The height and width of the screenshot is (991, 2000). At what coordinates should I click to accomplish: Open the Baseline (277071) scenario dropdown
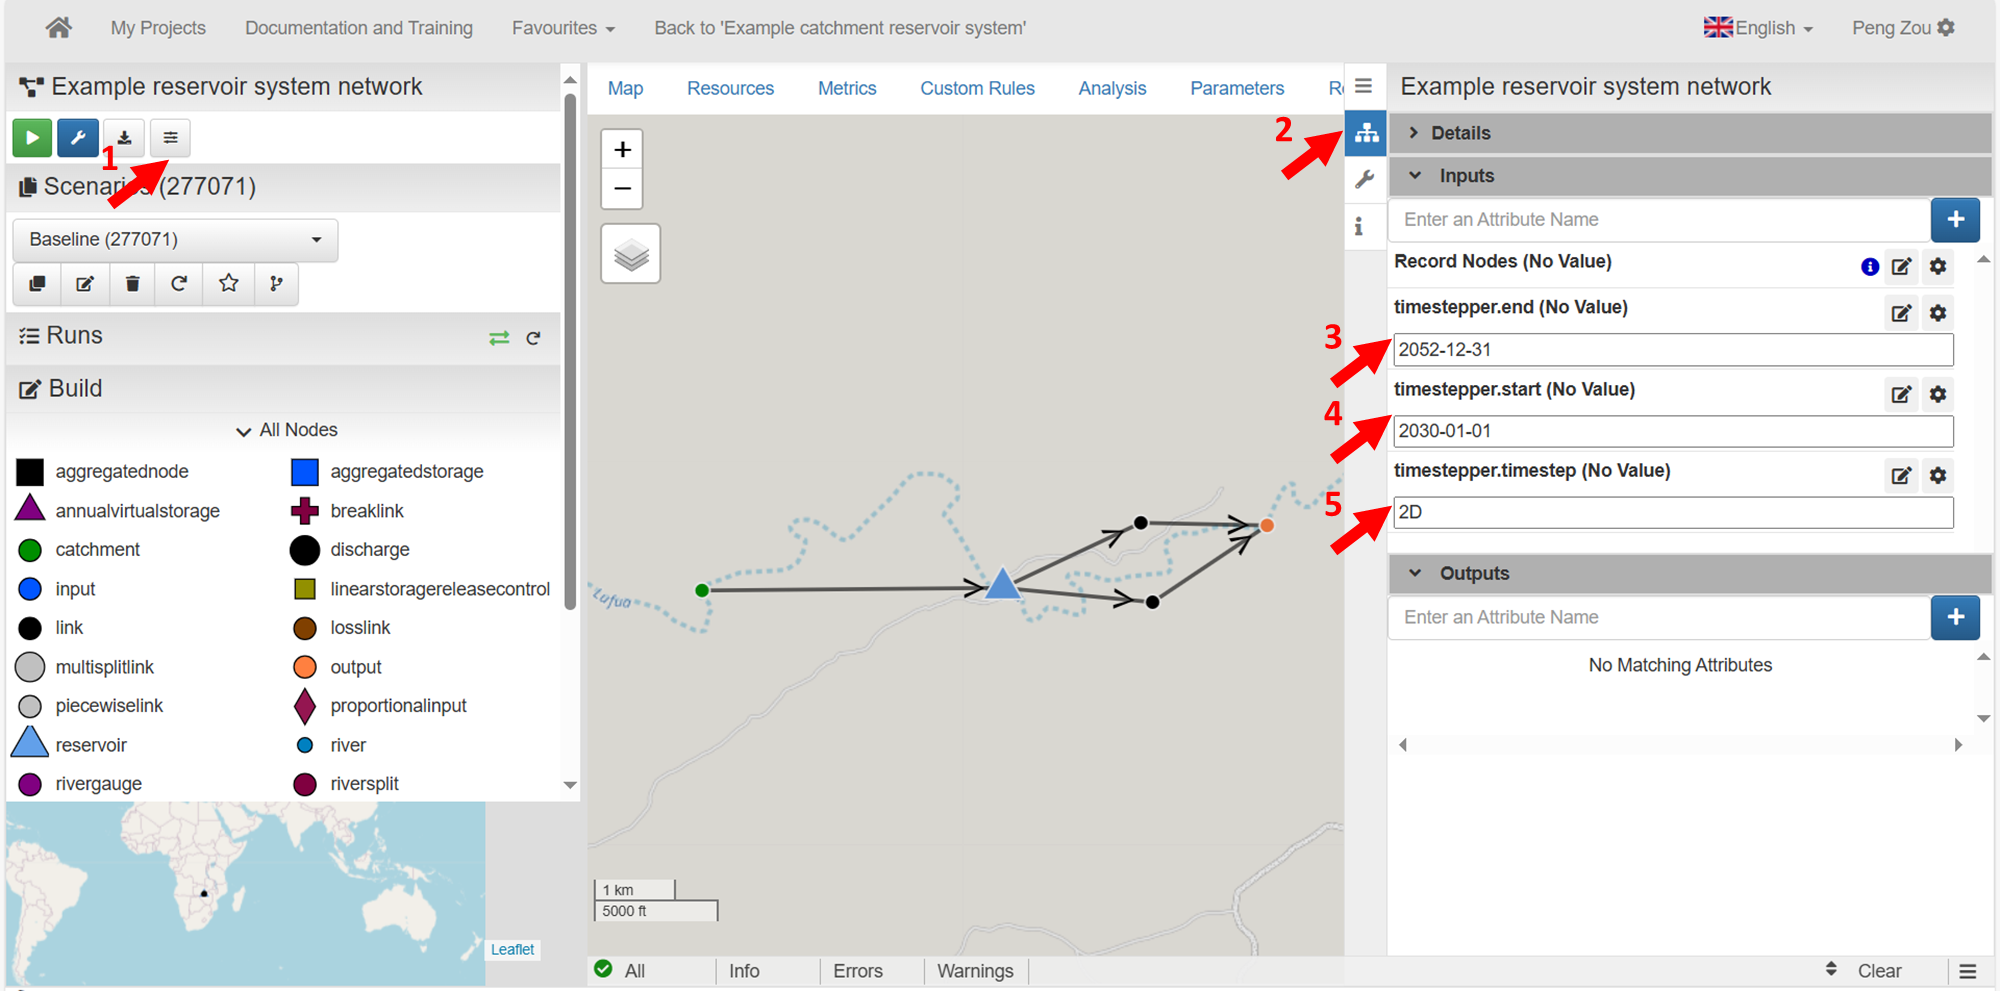[x=175, y=240]
